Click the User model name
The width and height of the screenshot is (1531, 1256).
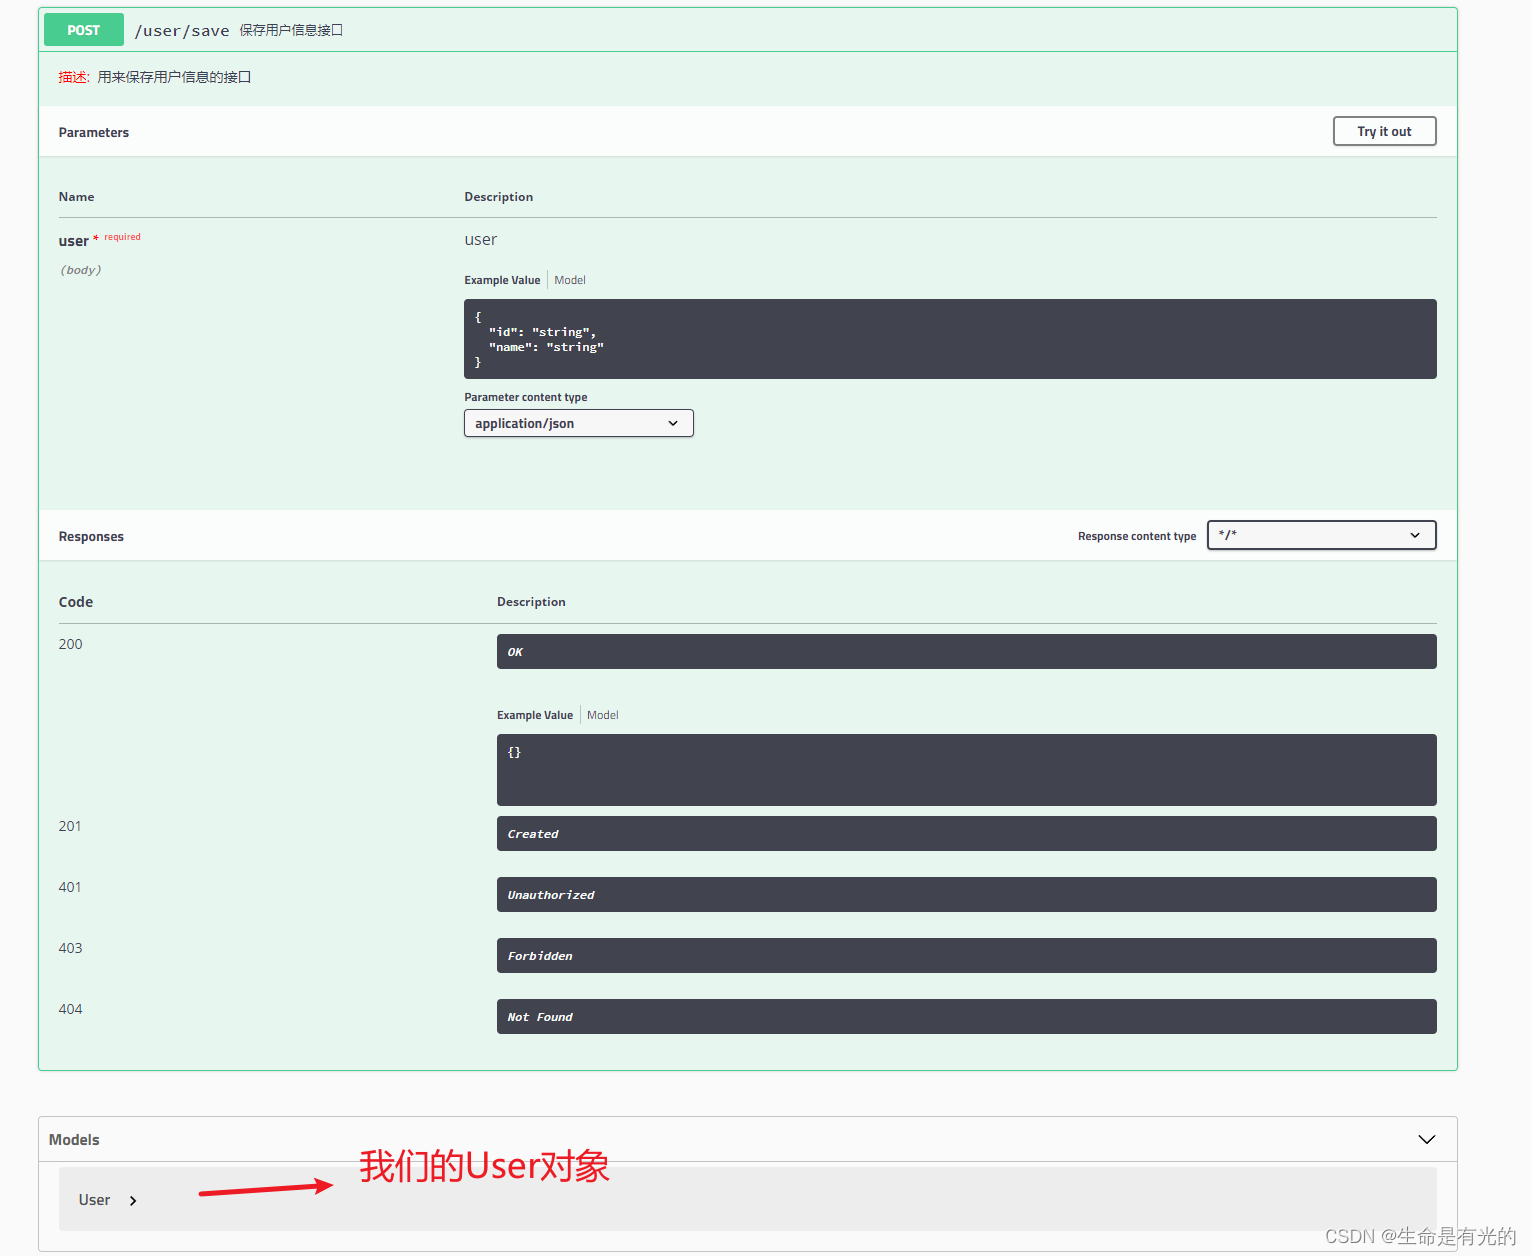coord(94,1200)
